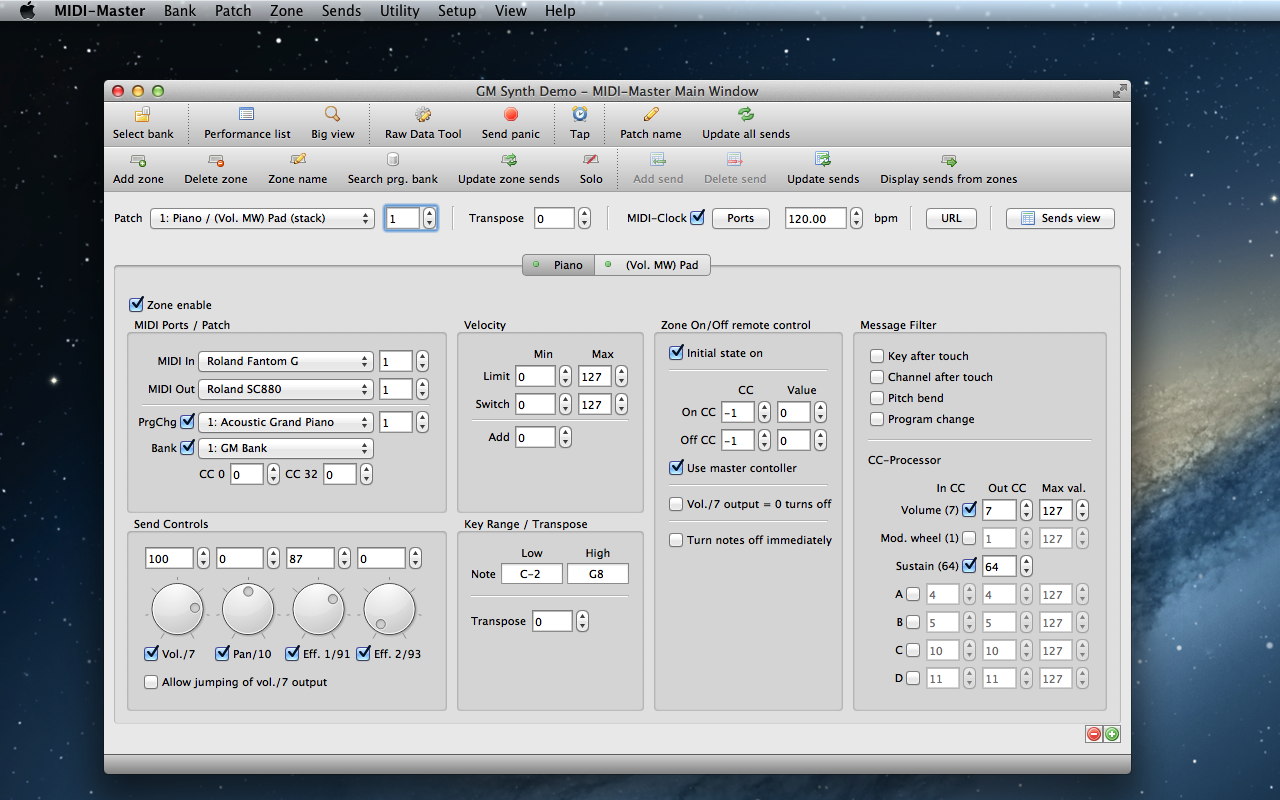
Task: Click the MIDI In channel stepper
Action: click(422, 361)
